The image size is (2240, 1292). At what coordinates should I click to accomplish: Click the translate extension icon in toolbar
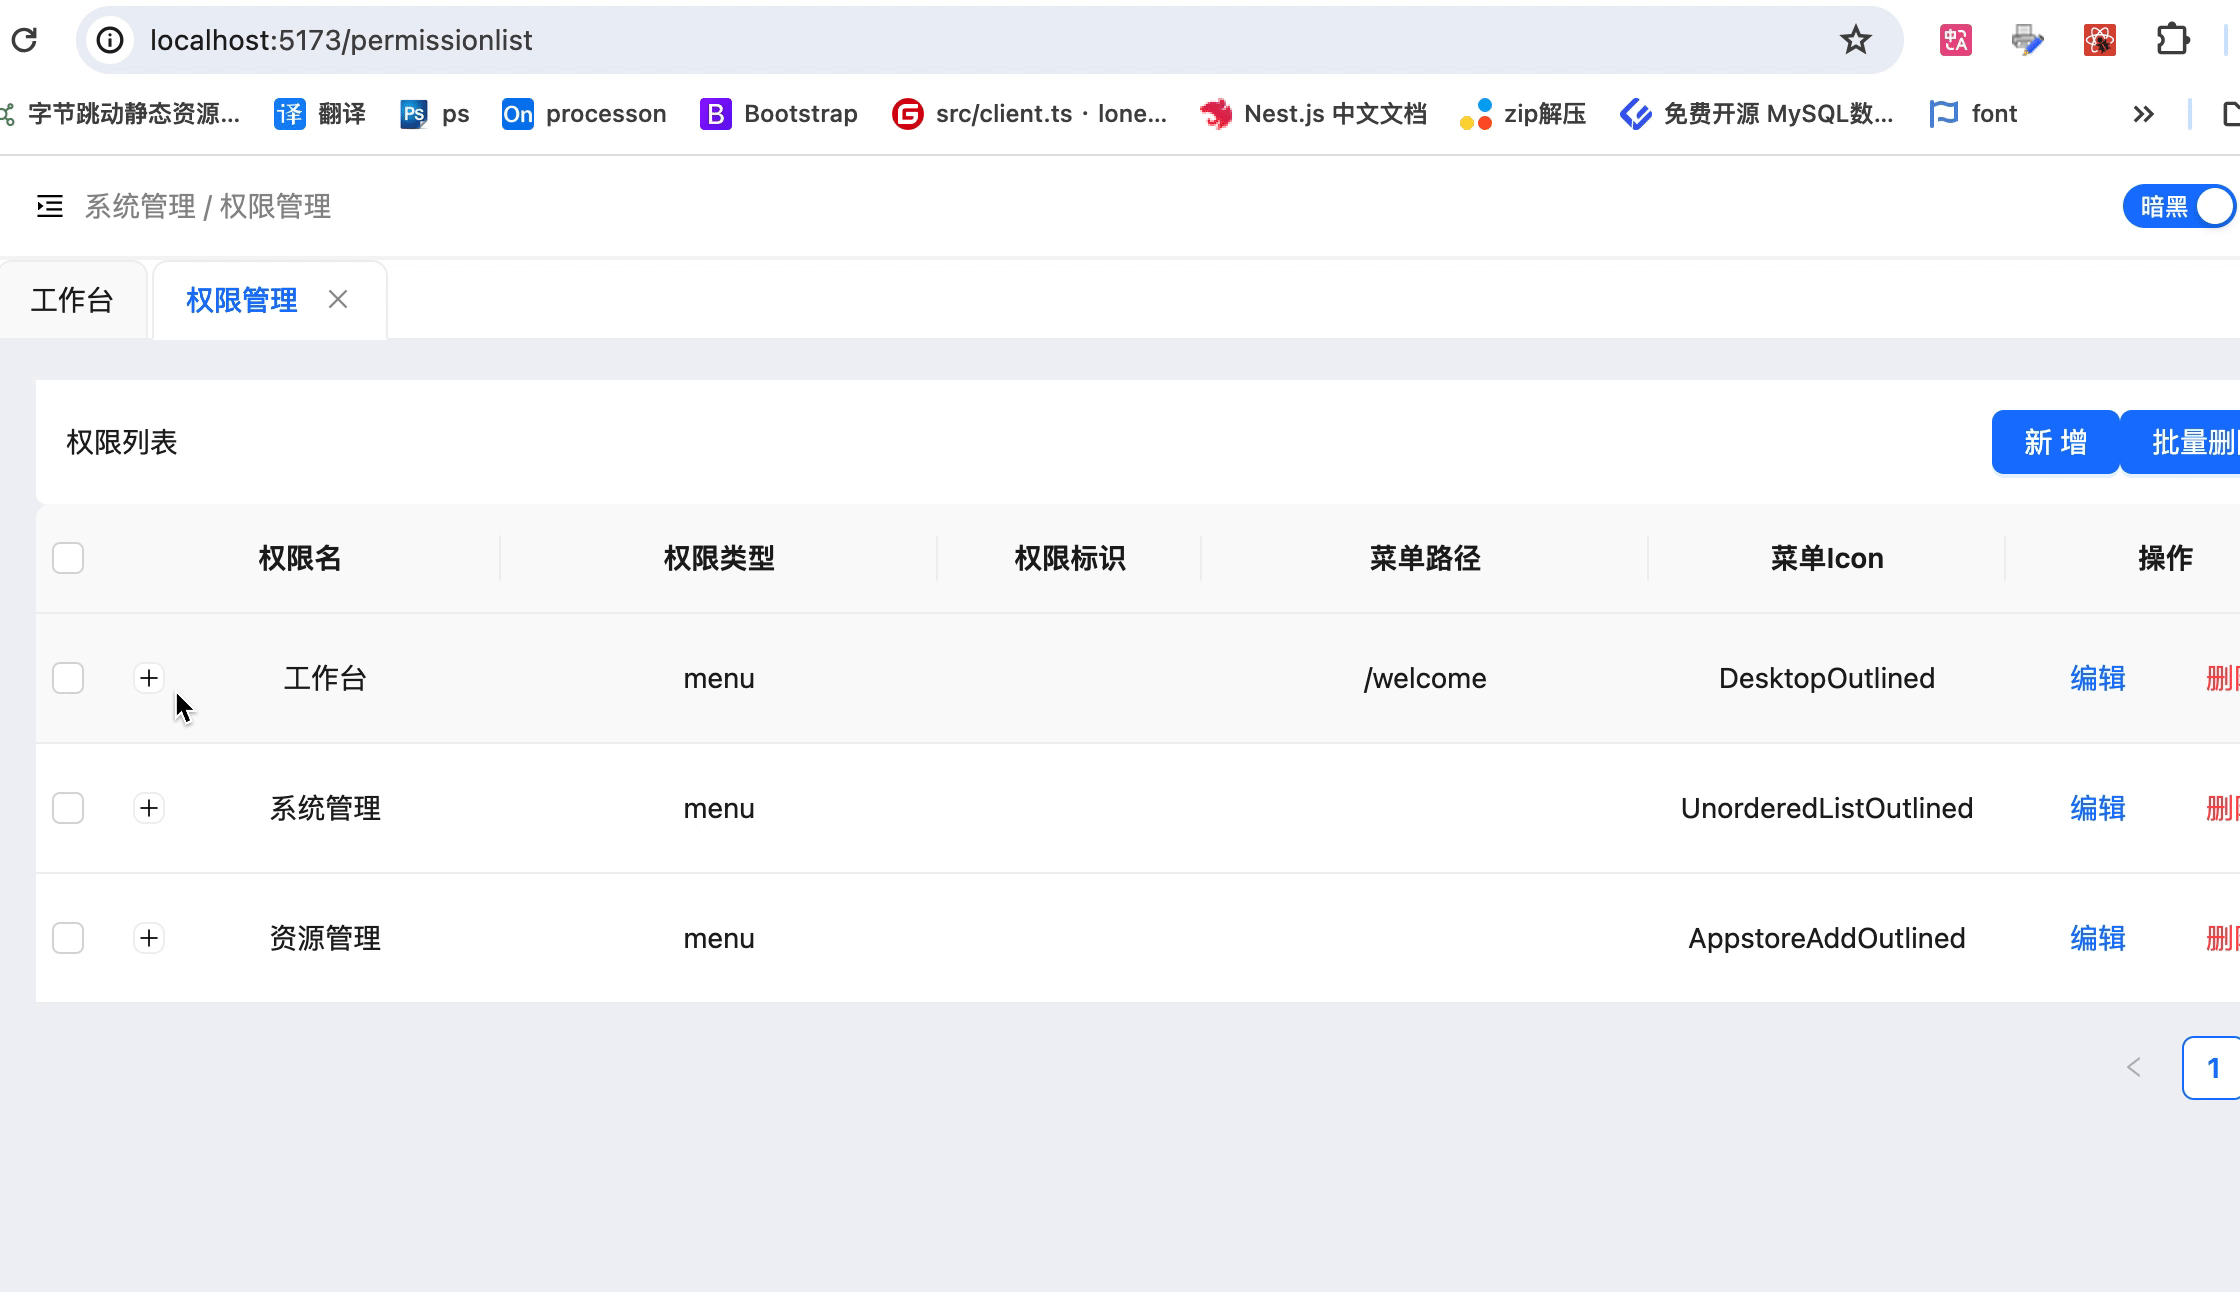1955,40
